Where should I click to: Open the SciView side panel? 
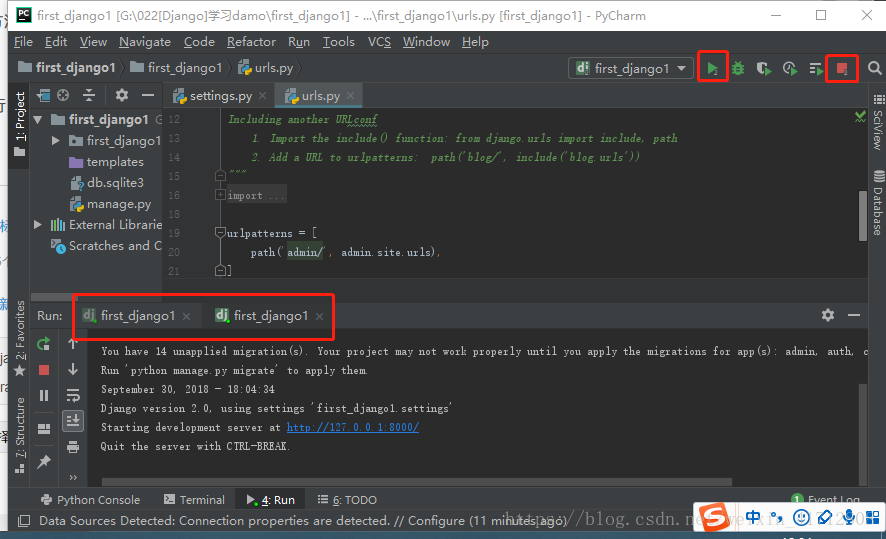click(x=878, y=122)
